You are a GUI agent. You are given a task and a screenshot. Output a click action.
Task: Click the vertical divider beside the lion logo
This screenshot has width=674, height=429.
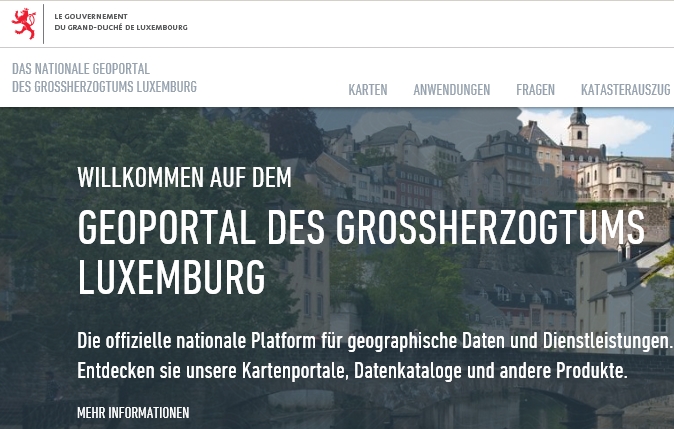(45, 22)
